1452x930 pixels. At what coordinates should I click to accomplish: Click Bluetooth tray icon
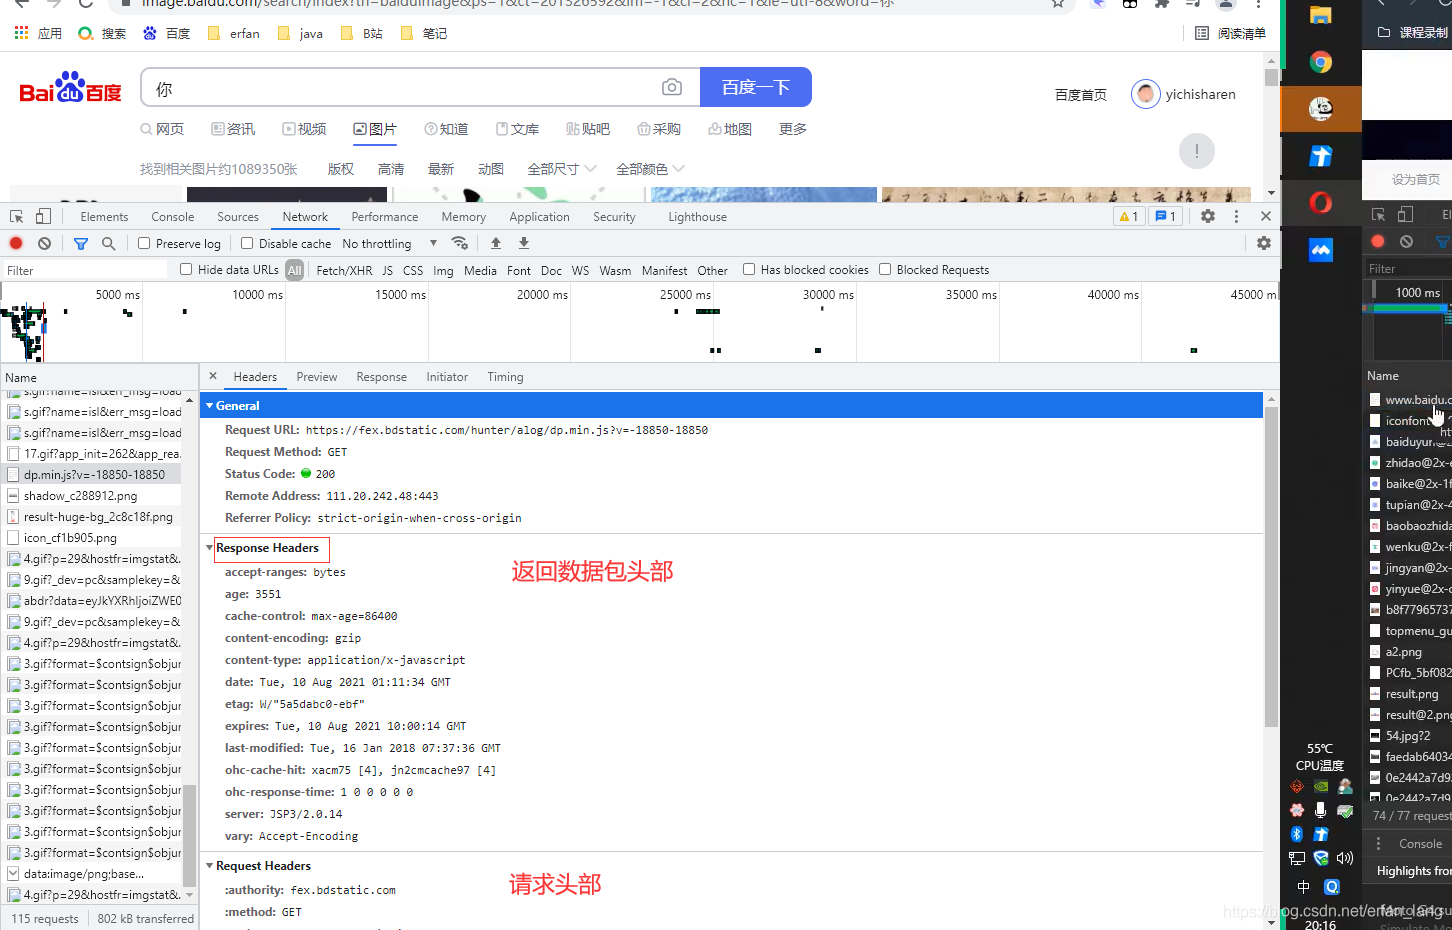click(x=1297, y=834)
